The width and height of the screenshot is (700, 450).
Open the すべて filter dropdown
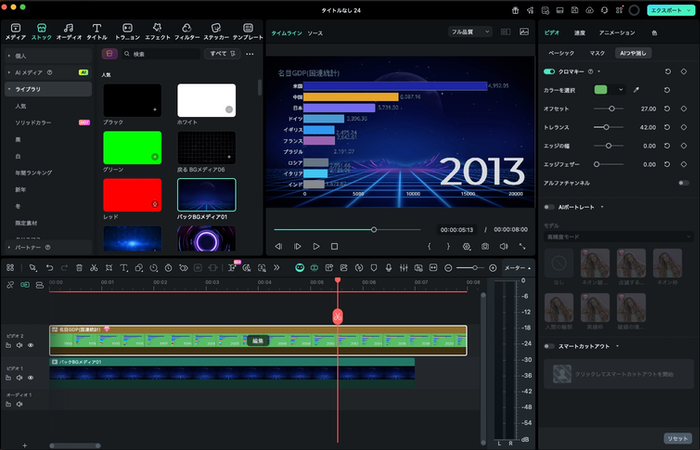[220, 54]
